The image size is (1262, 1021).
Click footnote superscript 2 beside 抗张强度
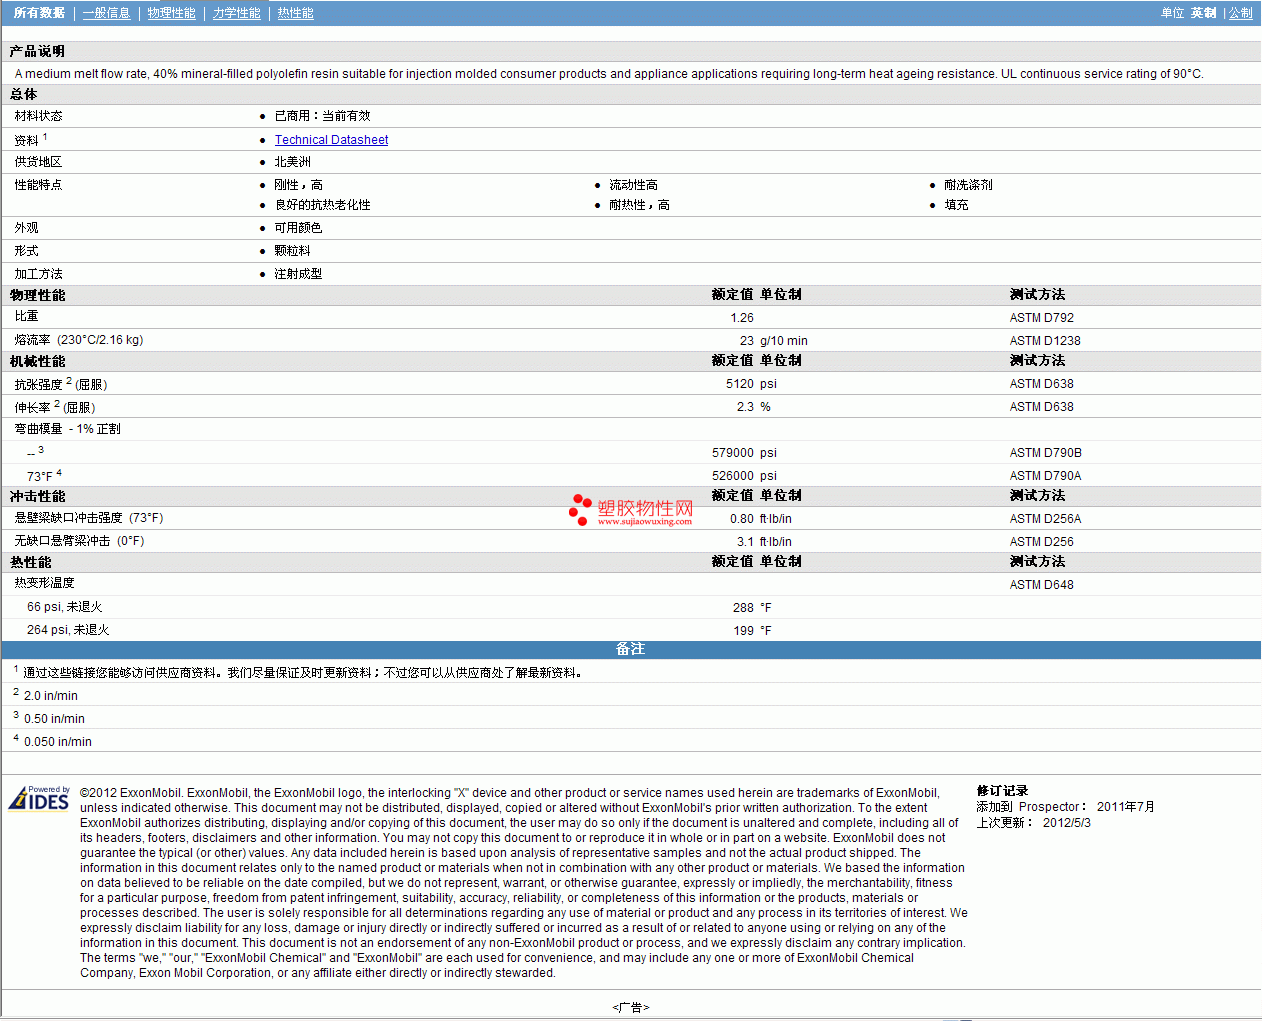pyautogui.click(x=69, y=381)
